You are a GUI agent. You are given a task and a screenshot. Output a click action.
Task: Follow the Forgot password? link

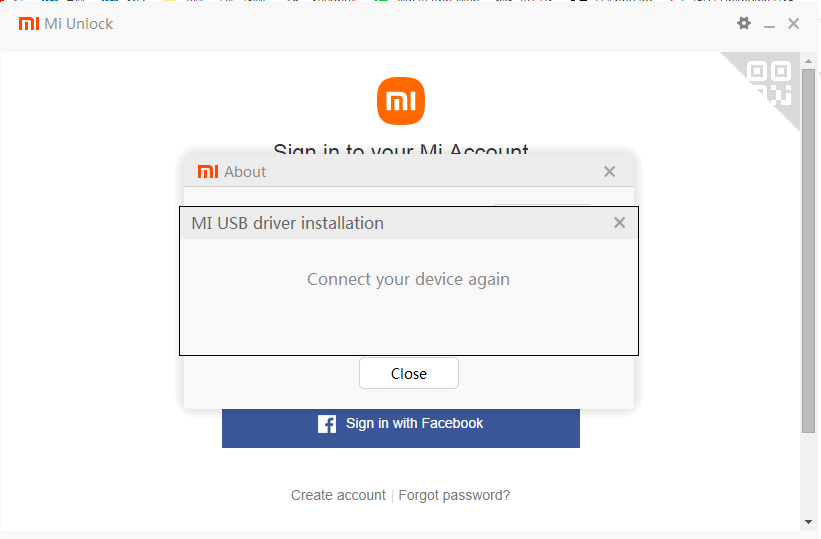(454, 495)
